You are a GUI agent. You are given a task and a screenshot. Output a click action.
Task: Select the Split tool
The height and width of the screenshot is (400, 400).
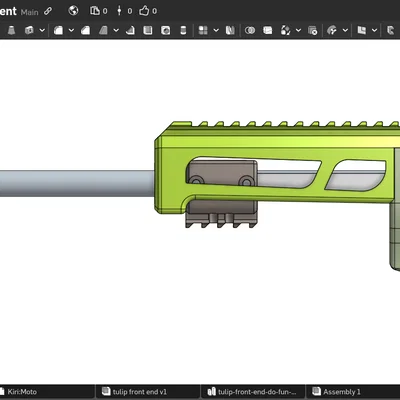(x=267, y=30)
